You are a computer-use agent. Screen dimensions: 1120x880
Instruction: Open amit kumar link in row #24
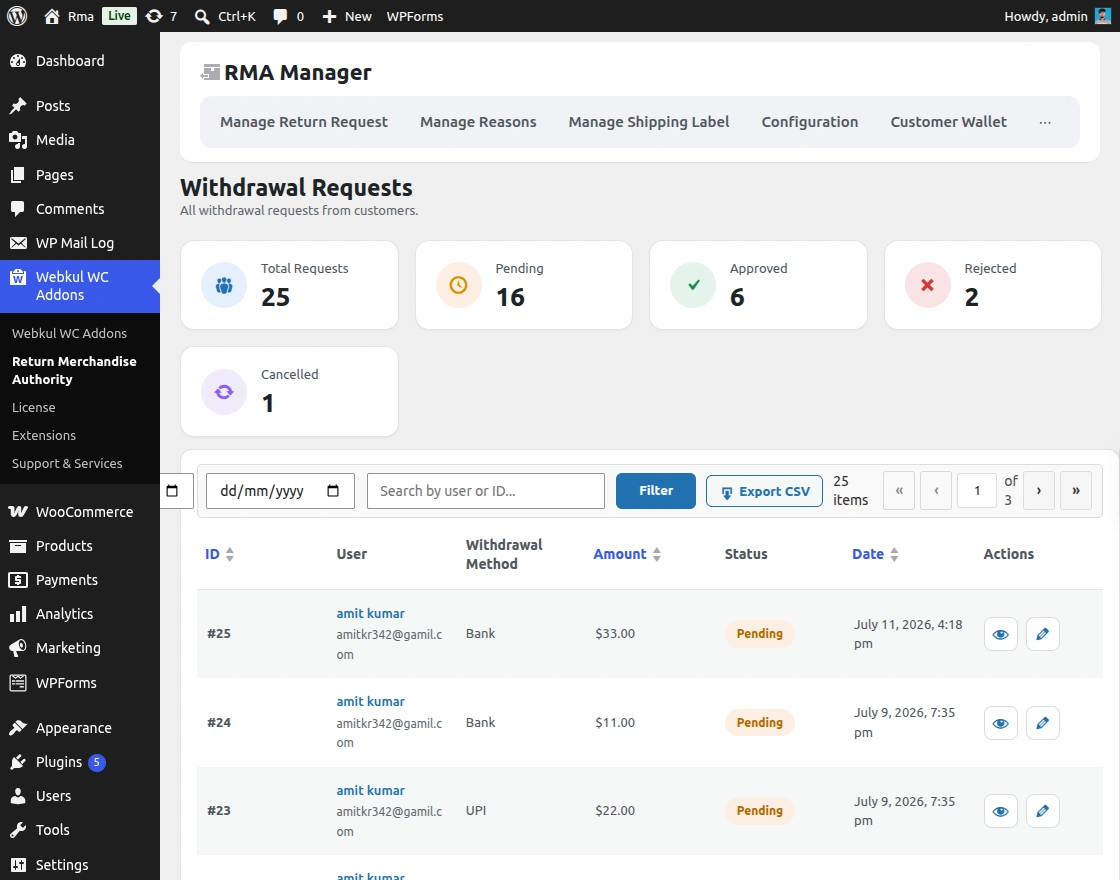370,702
